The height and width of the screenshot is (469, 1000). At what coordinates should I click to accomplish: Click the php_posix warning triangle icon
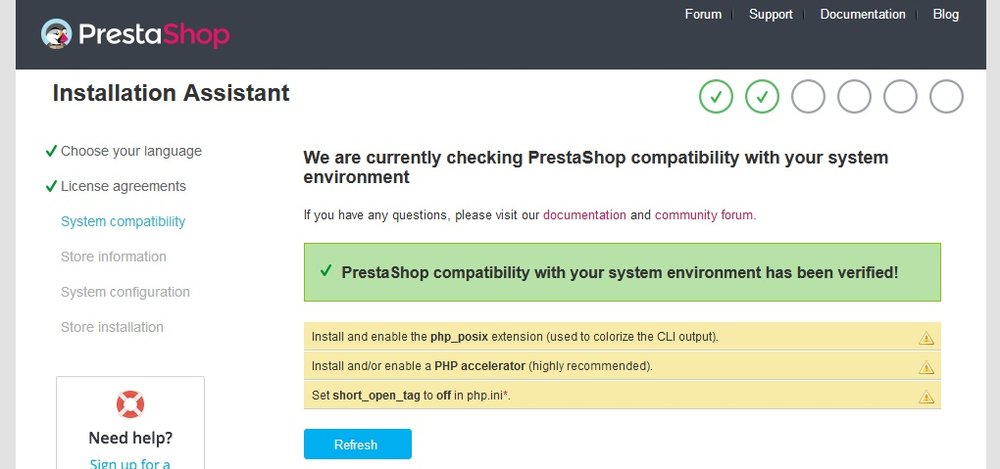926,338
